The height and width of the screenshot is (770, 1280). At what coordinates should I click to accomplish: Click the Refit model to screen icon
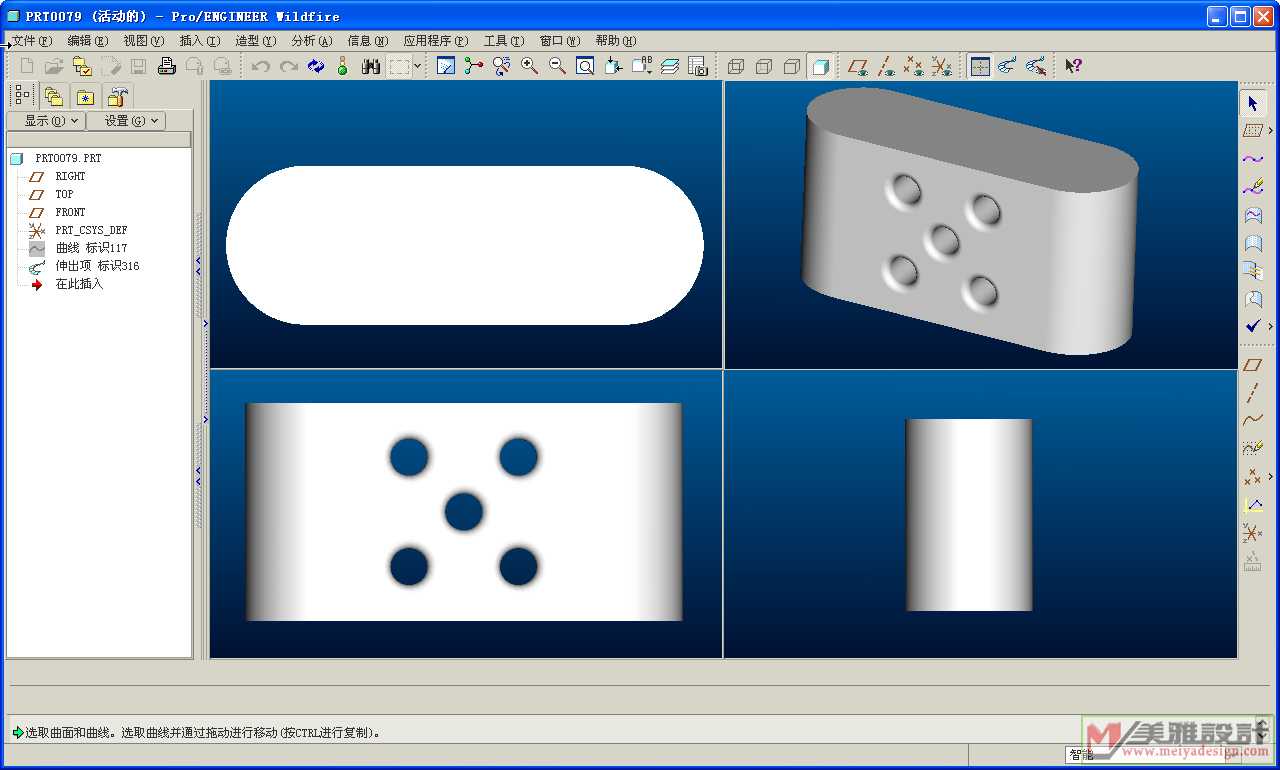pyautogui.click(x=585, y=66)
